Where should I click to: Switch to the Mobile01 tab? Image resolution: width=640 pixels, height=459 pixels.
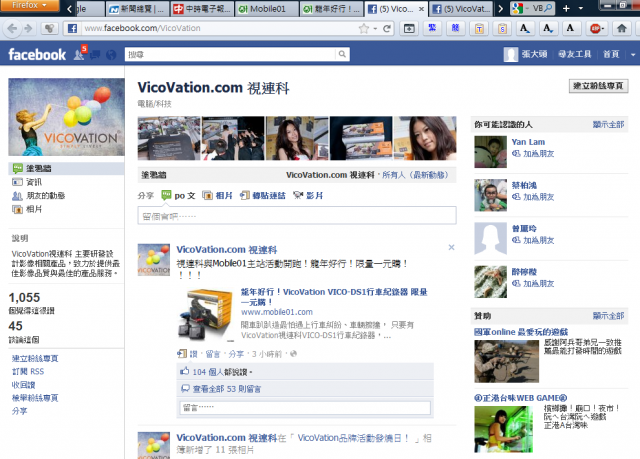(267, 9)
